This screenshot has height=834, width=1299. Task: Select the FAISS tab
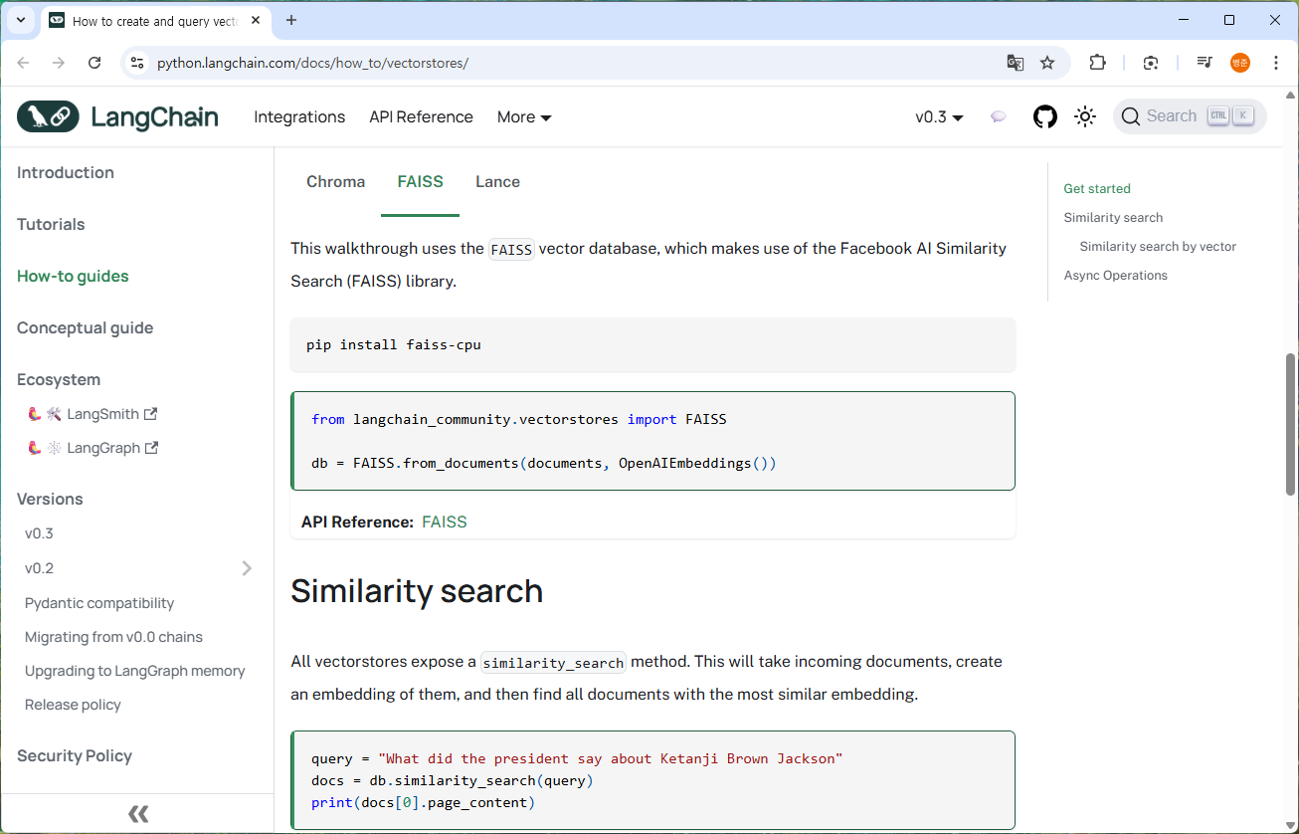point(420,182)
